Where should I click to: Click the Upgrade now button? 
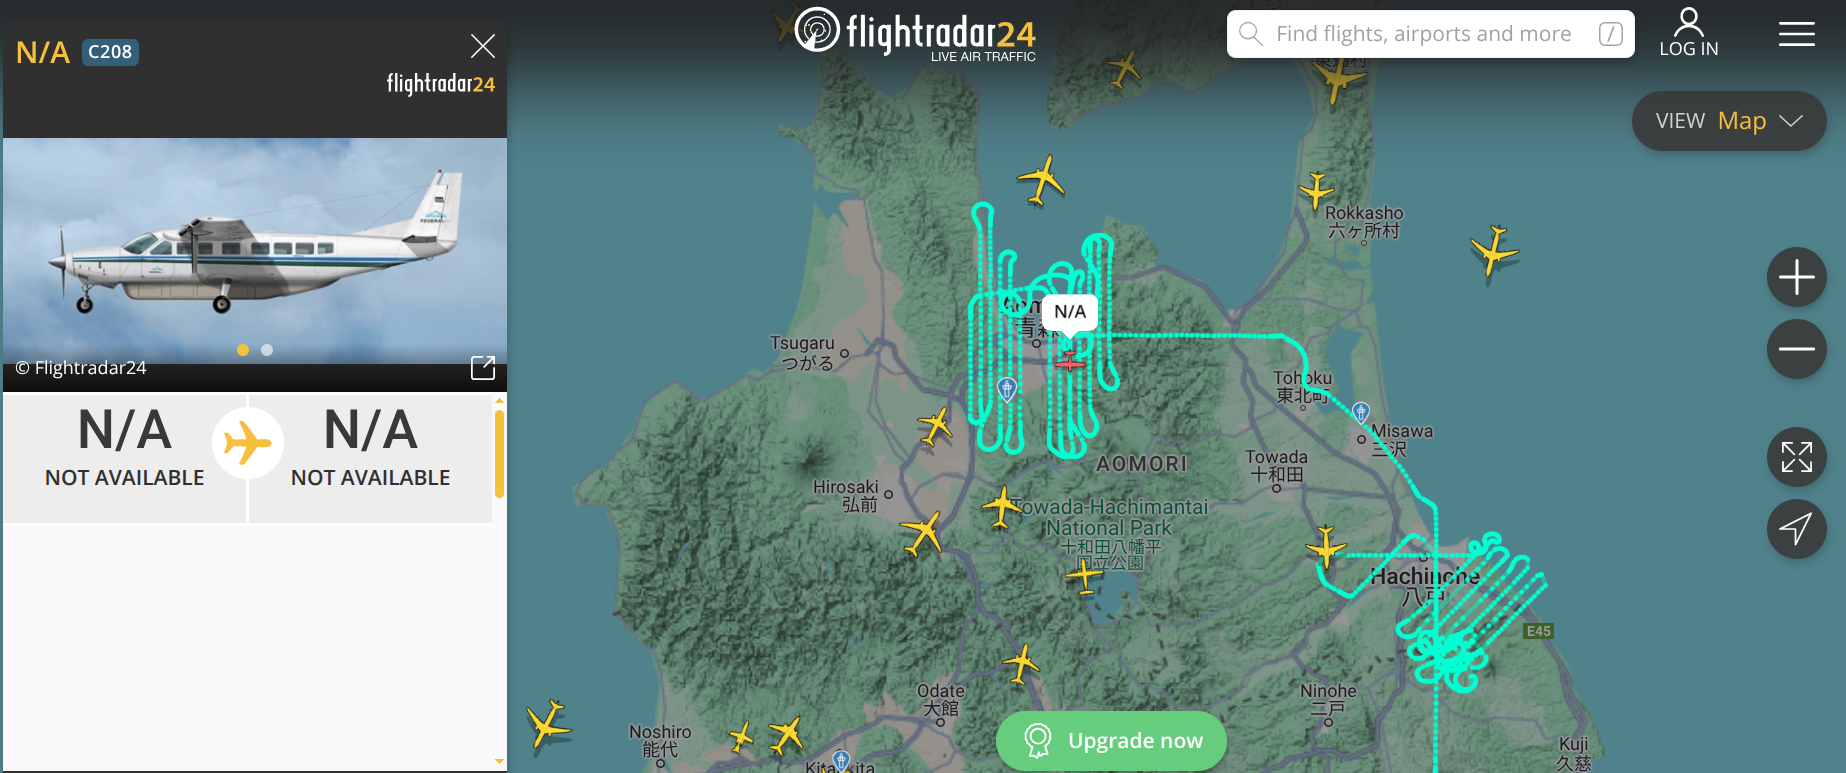1111,741
